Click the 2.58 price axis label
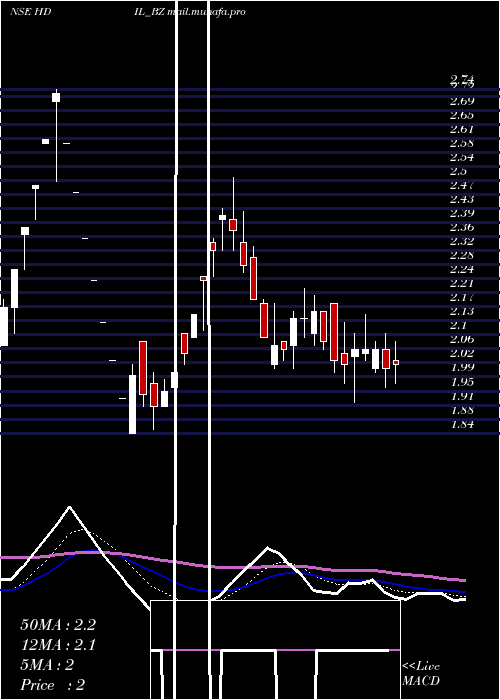The height and width of the screenshot is (700, 500). [x=462, y=143]
